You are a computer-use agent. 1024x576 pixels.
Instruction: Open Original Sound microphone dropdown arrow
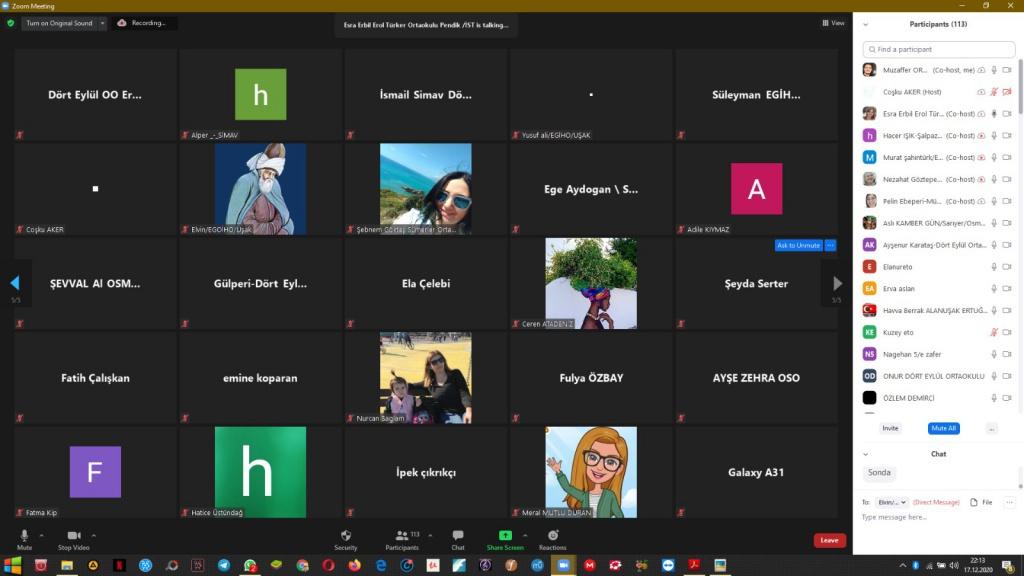click(x=102, y=23)
